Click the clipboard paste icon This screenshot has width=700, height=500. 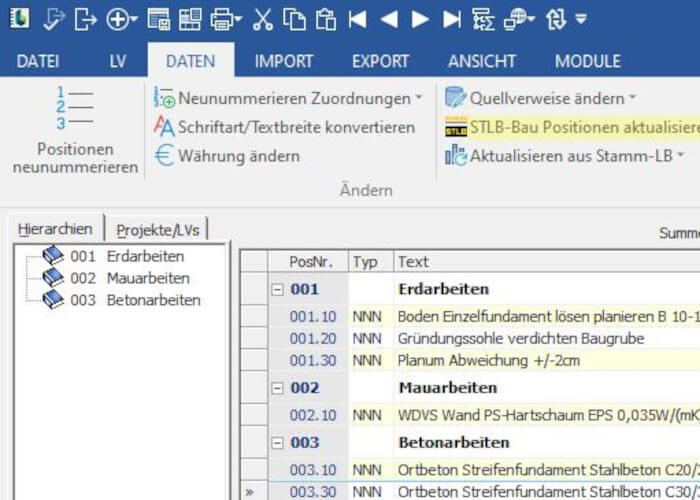[325, 20]
